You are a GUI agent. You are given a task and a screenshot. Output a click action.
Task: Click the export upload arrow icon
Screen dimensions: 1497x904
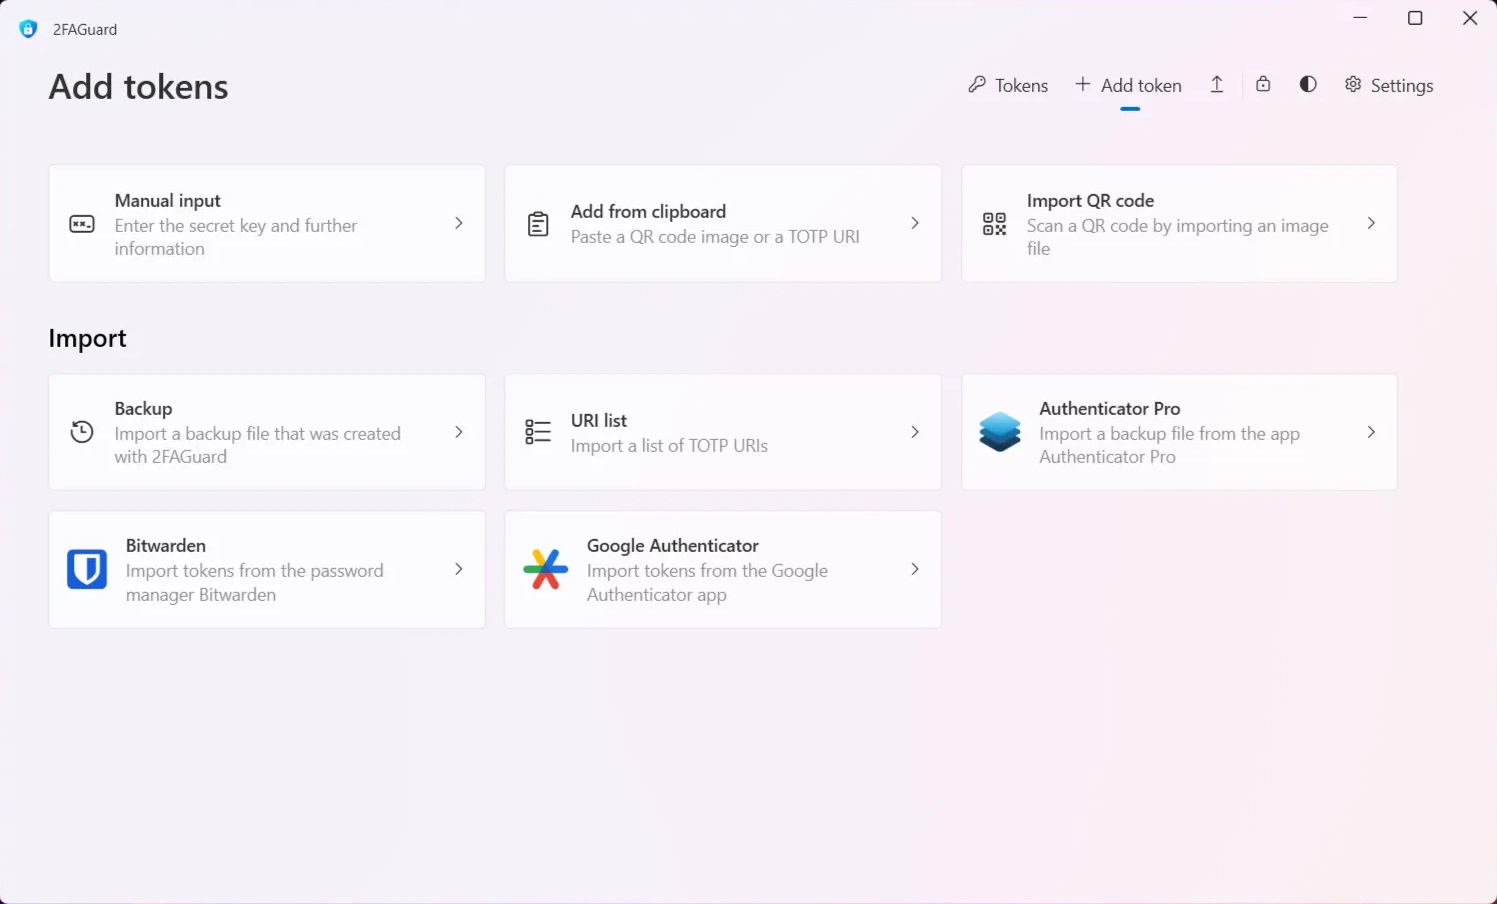click(1217, 85)
